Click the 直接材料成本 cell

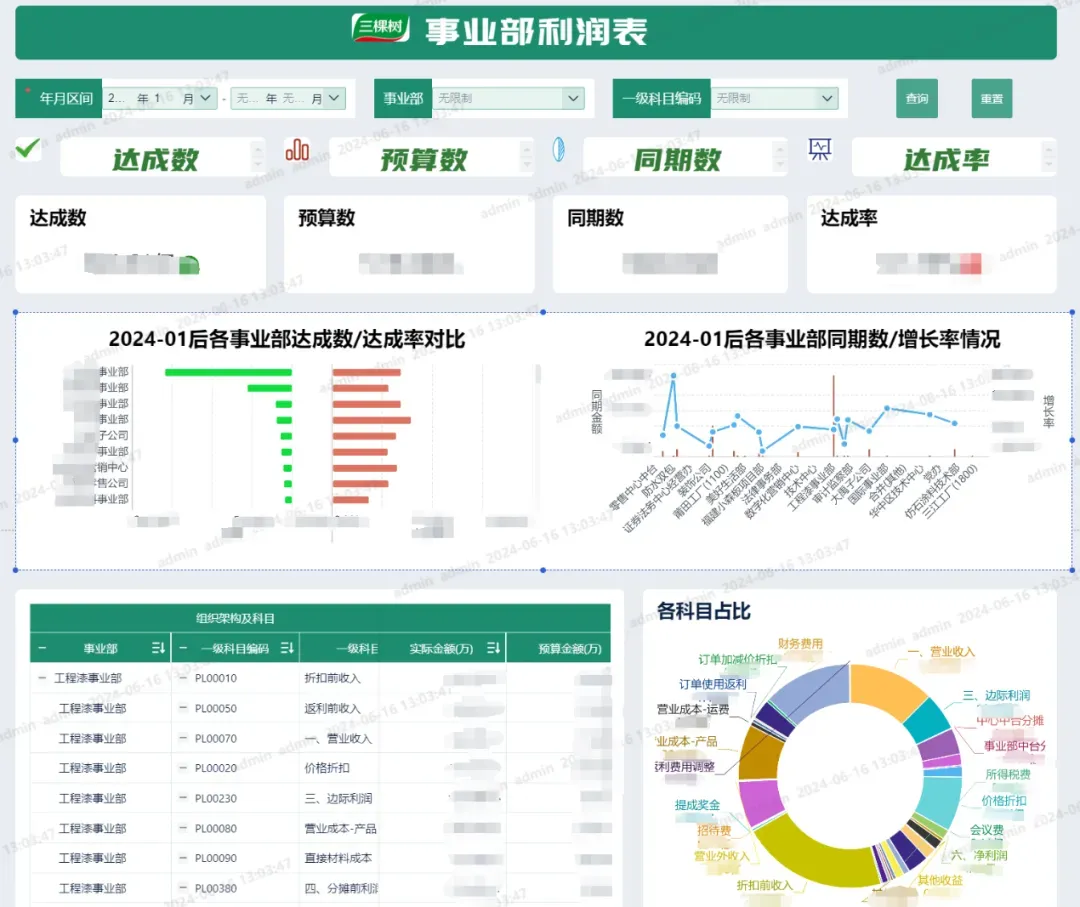pos(338,858)
